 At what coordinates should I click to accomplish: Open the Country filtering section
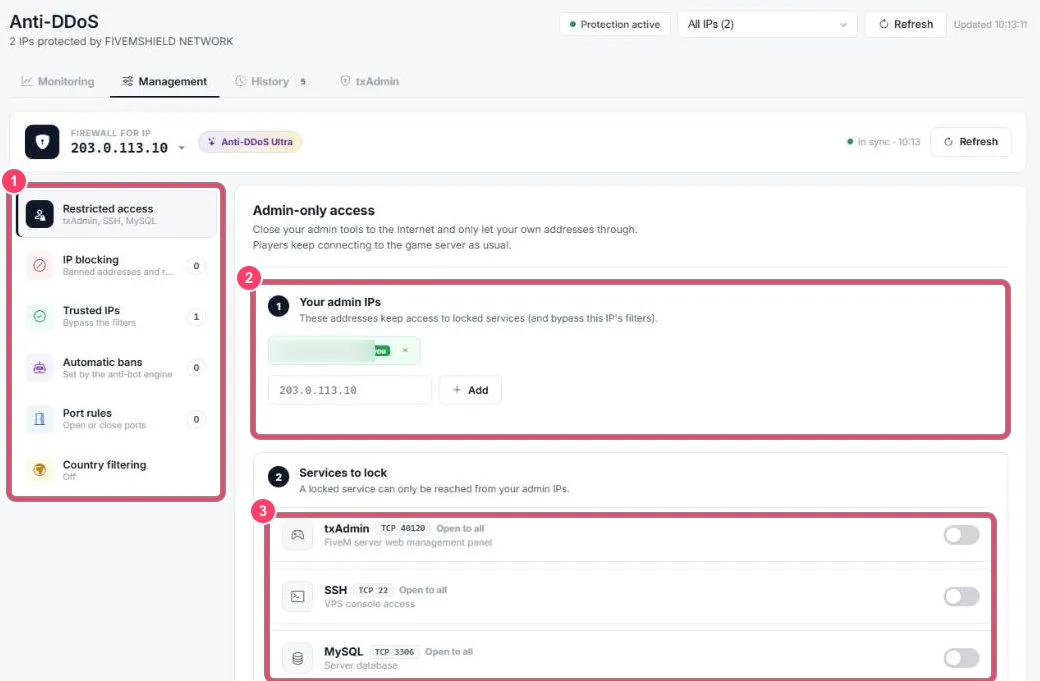117,469
